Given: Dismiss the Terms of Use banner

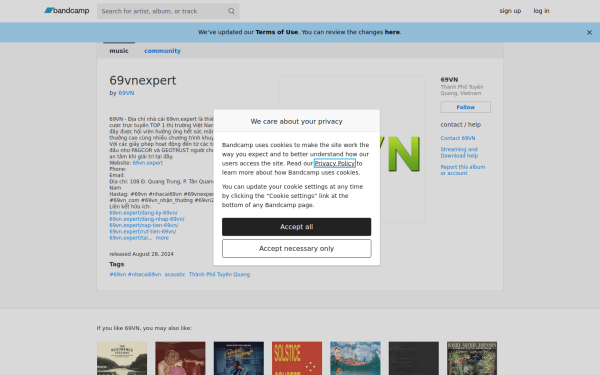Looking at the screenshot, I should (x=589, y=33).
